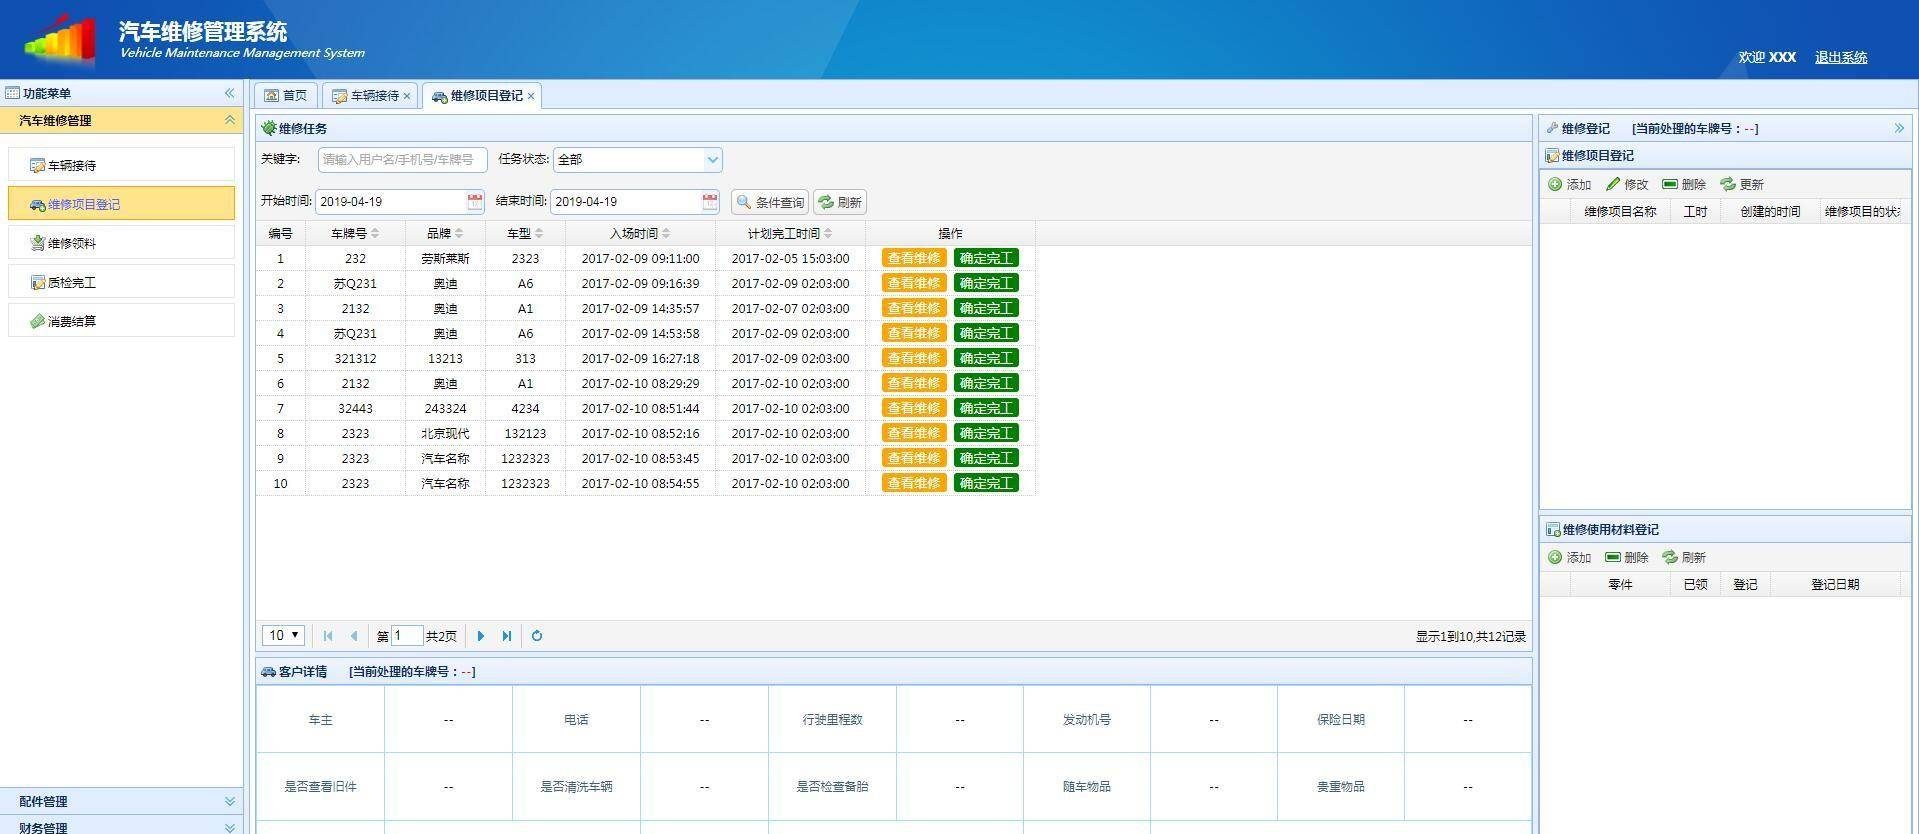Click 更新 in 维修项目登记 toolbar
The image size is (1919, 834).
[1742, 184]
